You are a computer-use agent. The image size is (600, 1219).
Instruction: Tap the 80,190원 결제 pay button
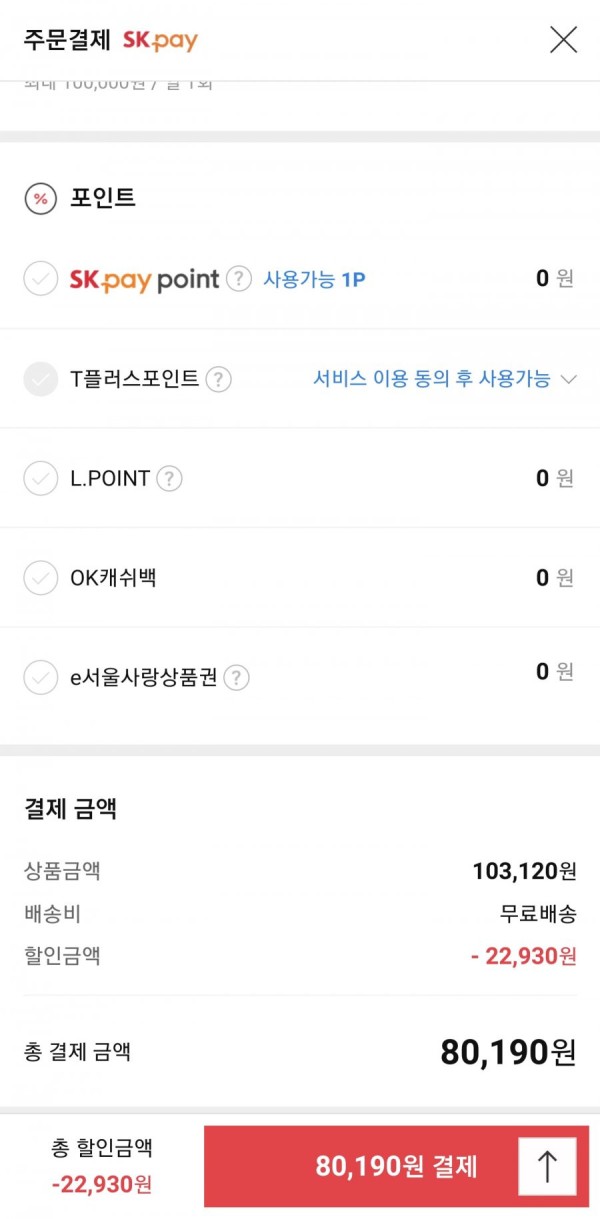397,1166
